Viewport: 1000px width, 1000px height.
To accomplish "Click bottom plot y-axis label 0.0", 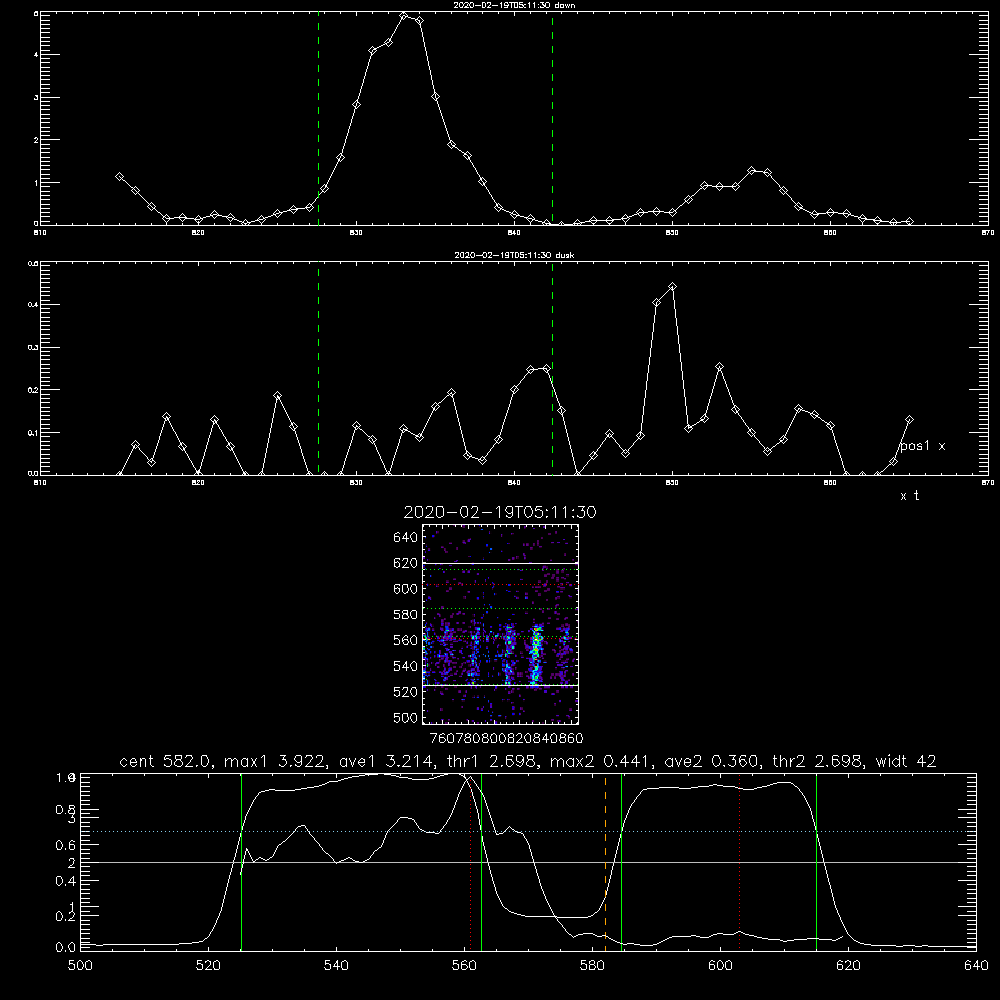I will pyautogui.click(x=65, y=948).
